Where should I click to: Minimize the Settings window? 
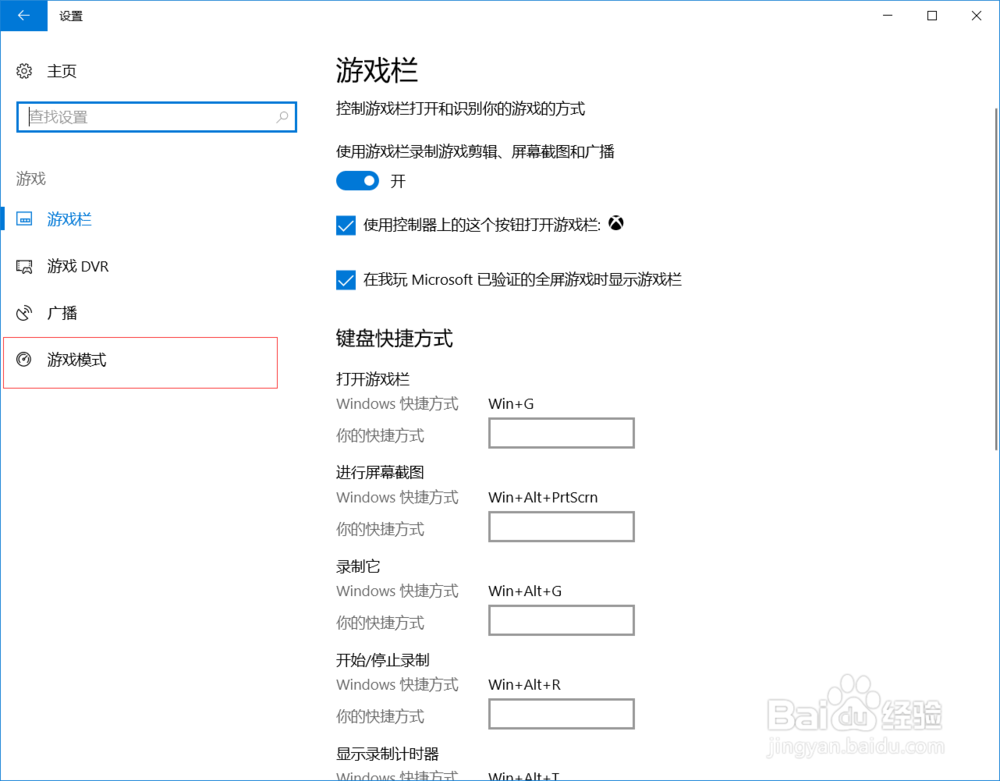(x=887, y=16)
